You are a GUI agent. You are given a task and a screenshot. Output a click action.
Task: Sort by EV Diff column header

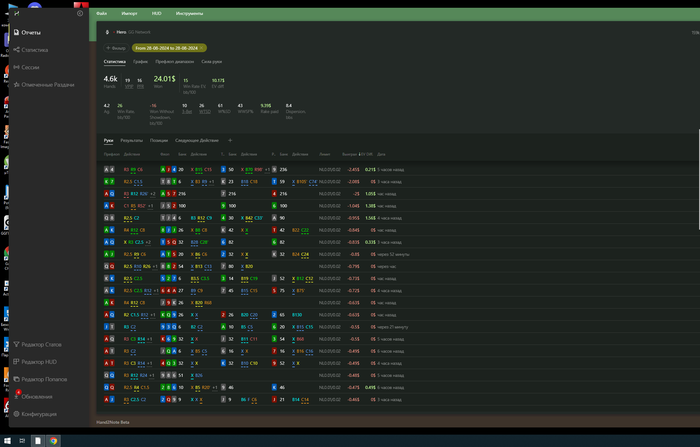367,154
